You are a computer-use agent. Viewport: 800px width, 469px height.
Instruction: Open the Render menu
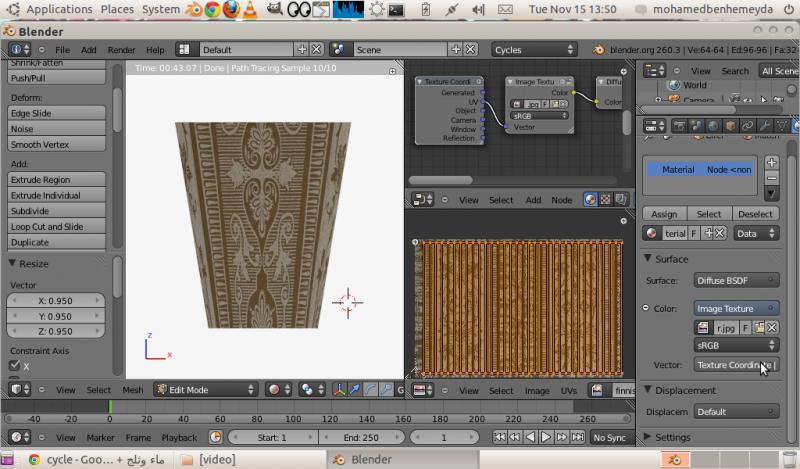(x=121, y=49)
